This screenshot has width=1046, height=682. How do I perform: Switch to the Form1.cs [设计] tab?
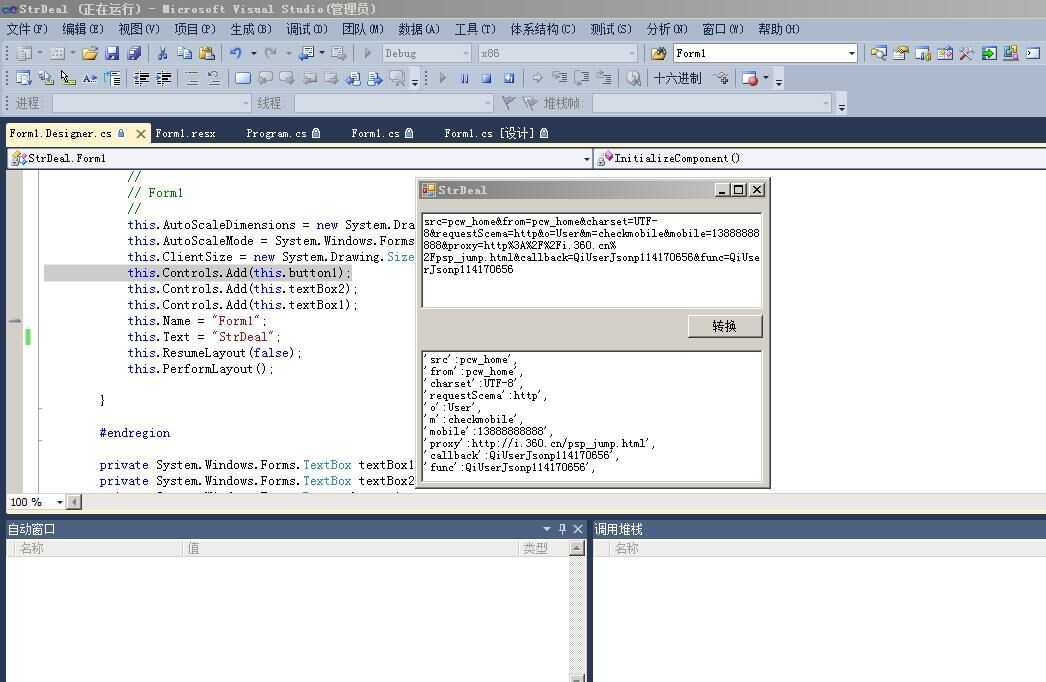[496, 133]
